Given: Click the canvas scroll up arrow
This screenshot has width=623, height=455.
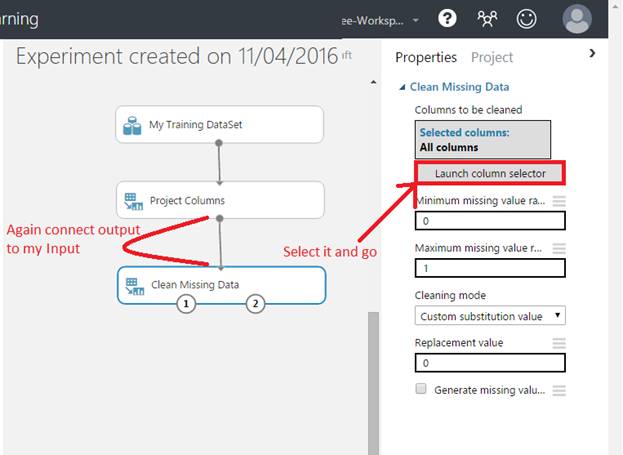Looking at the screenshot, I should point(373,83).
